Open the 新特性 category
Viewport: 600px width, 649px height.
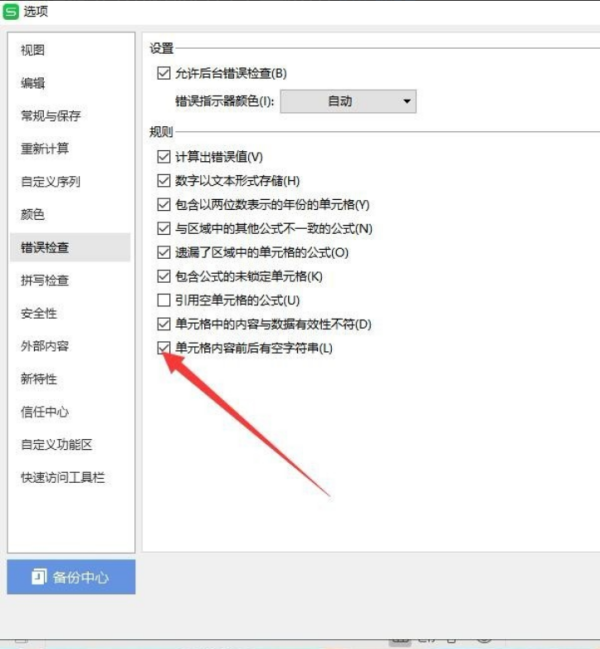pyautogui.click(x=70, y=379)
